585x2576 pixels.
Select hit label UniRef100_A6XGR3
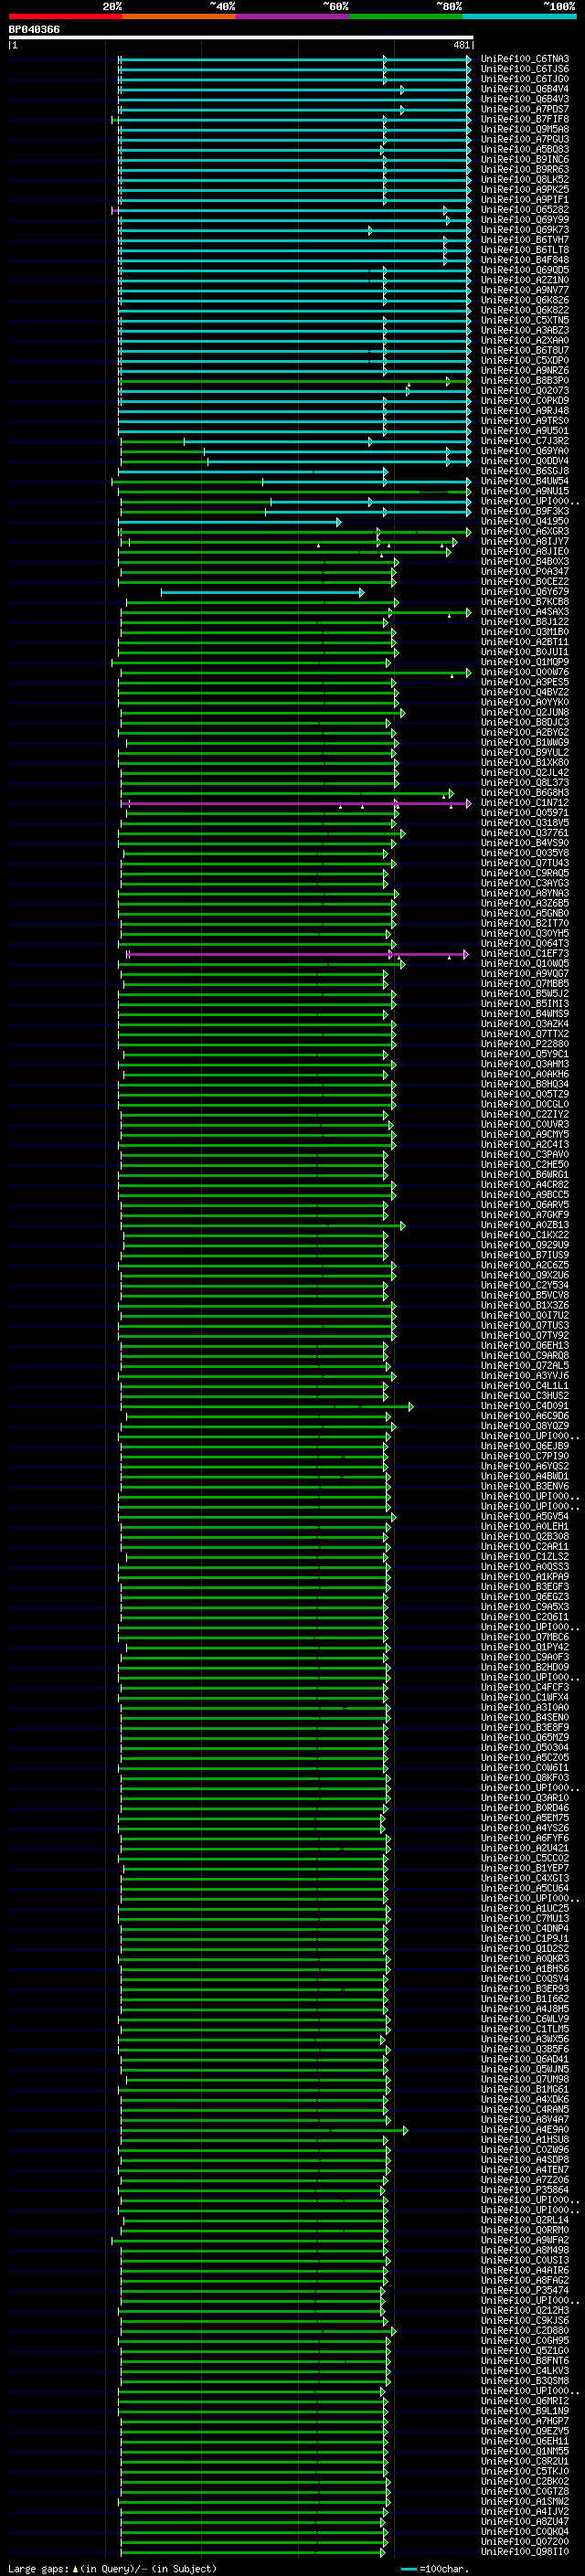525,531
